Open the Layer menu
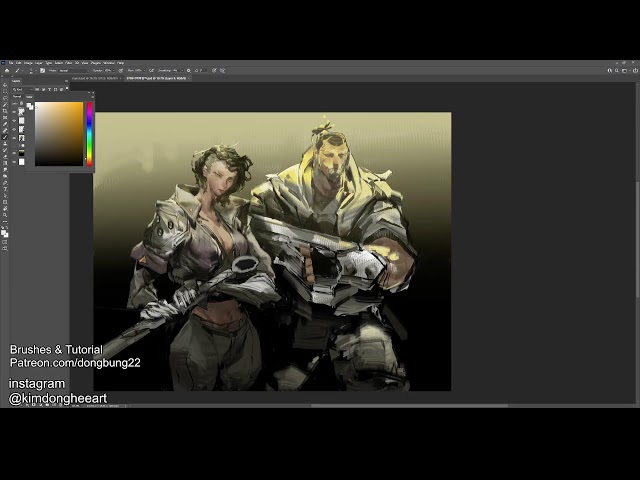640x480 pixels. click(x=39, y=63)
